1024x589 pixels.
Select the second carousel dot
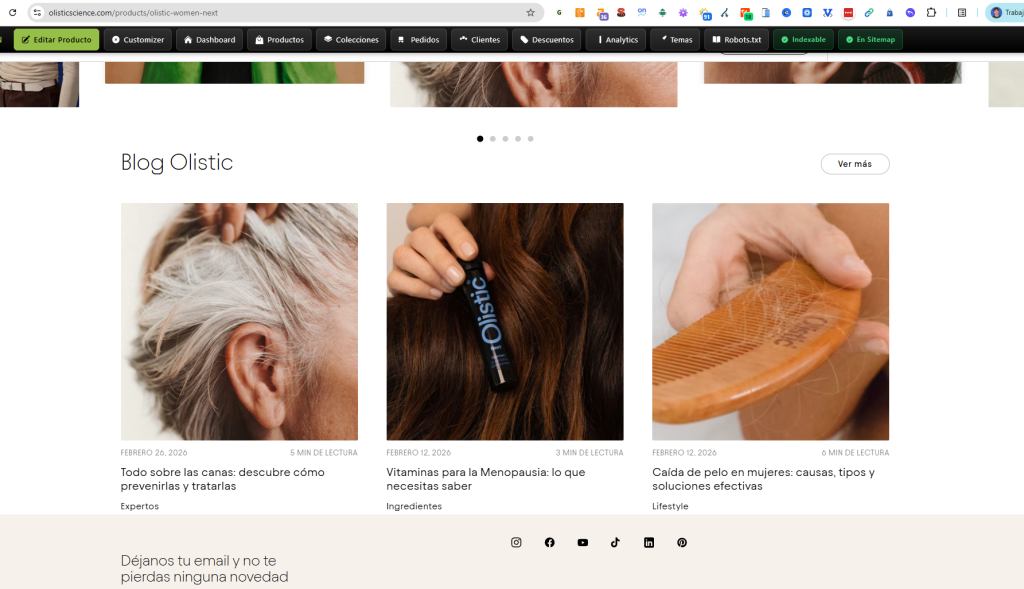tap(493, 139)
